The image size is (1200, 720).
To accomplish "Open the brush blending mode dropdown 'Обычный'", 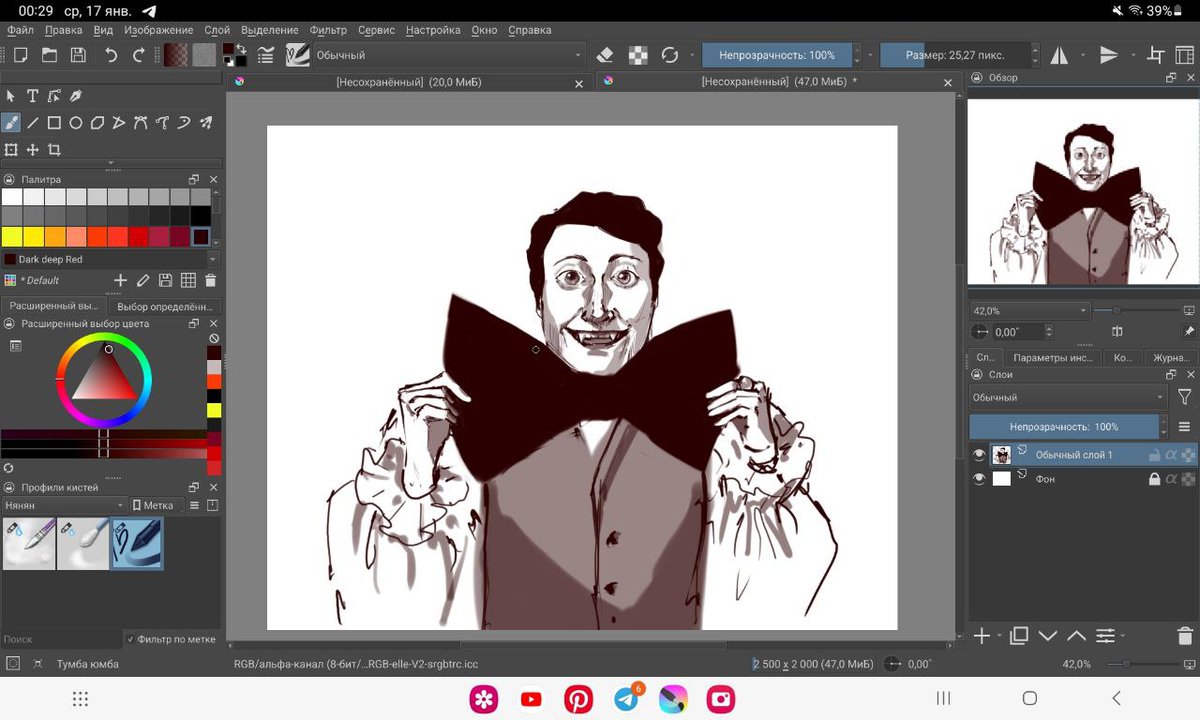I will click(448, 55).
